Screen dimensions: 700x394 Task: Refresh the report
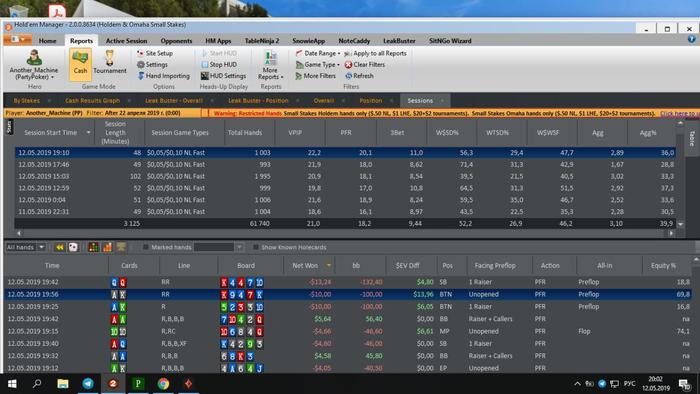click(359, 76)
